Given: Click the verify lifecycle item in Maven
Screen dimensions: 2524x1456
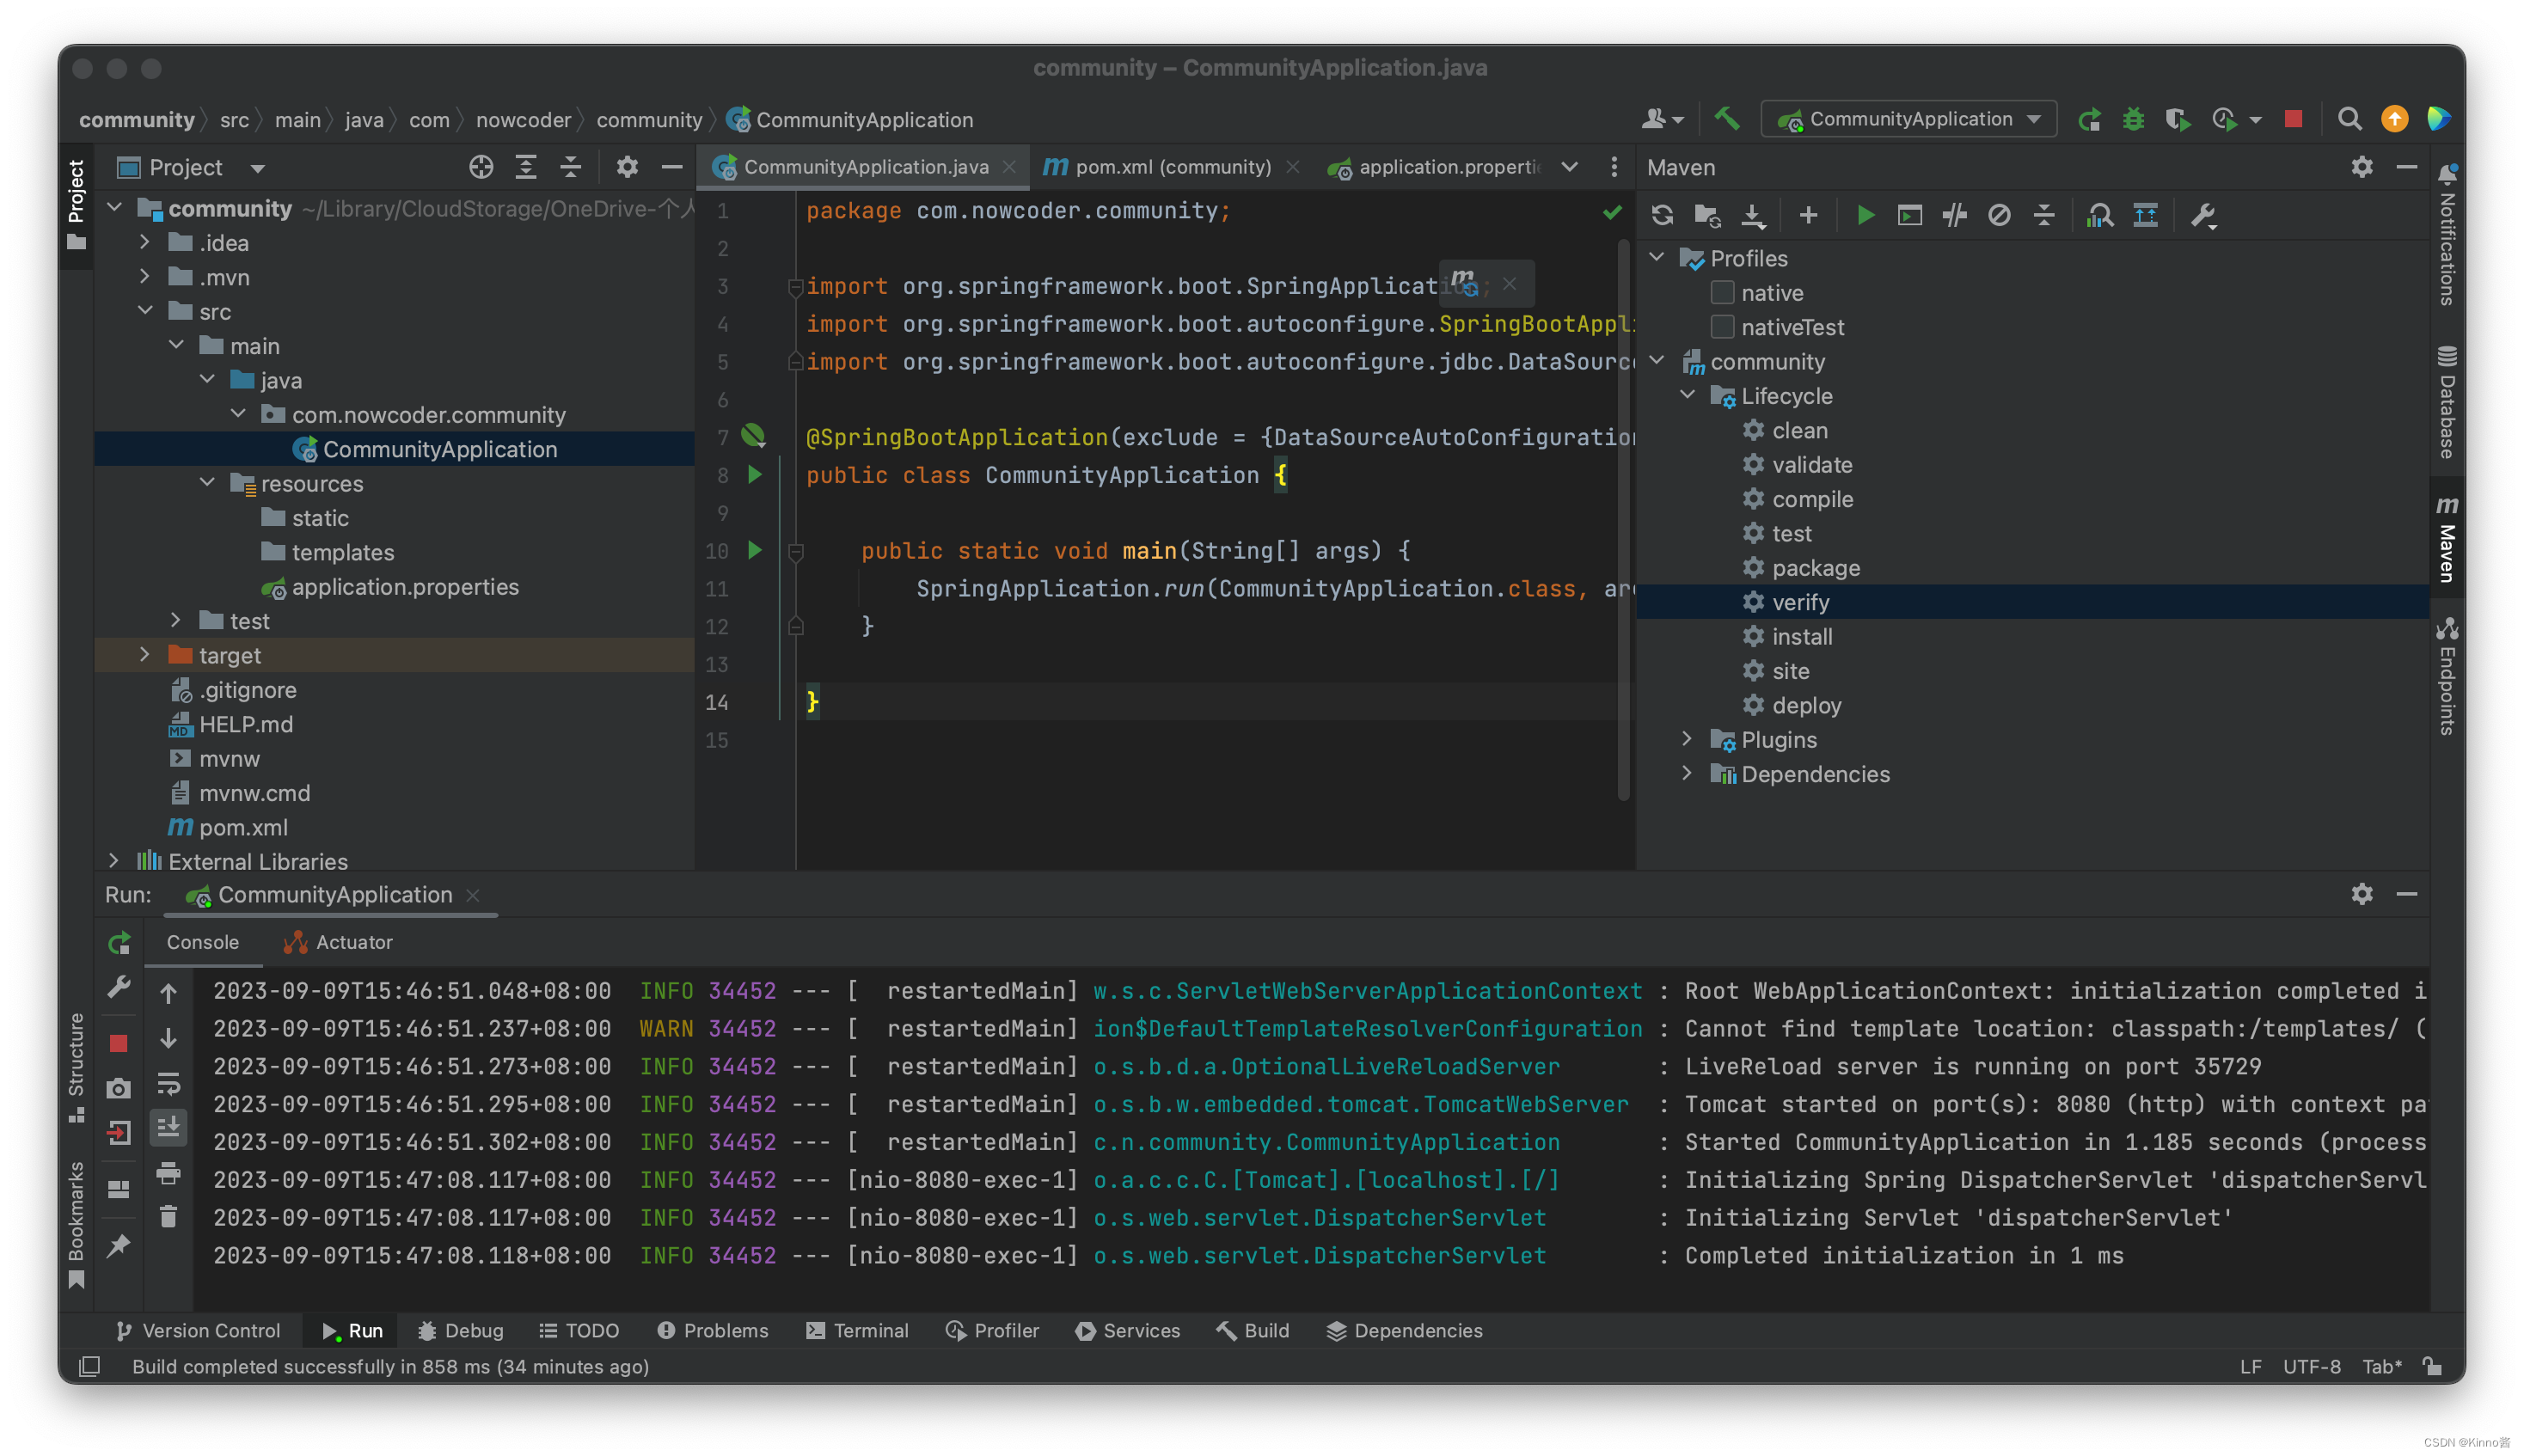Looking at the screenshot, I should point(1801,602).
